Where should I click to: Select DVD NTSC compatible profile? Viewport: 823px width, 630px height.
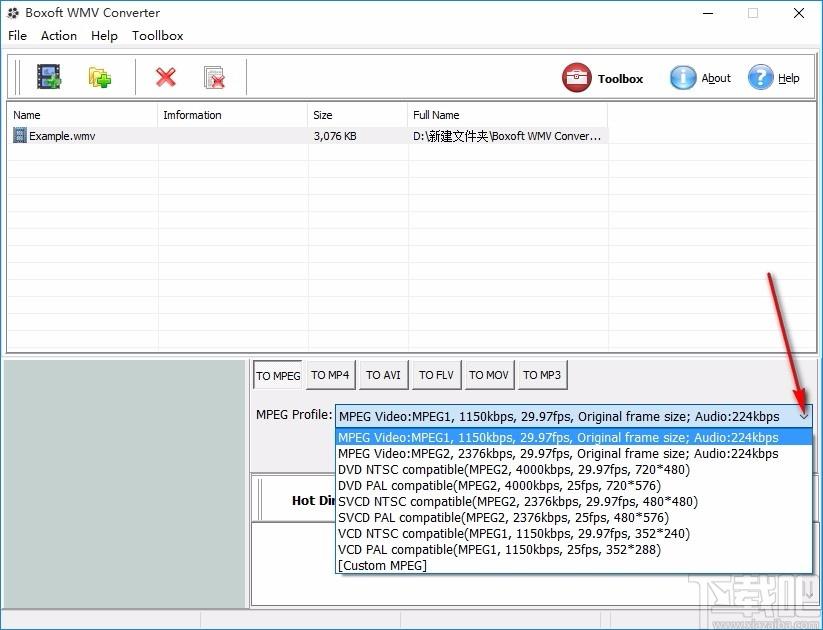tap(574, 469)
